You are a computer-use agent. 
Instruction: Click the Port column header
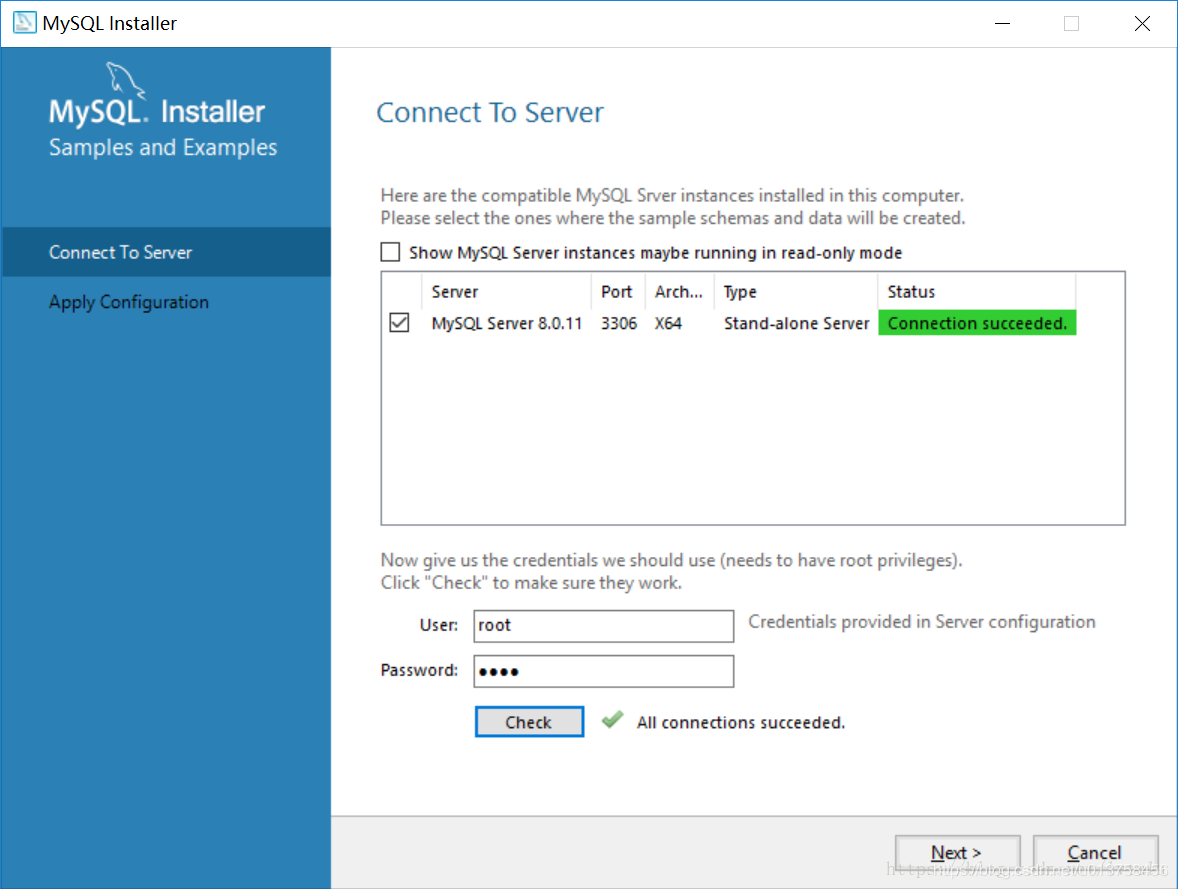point(616,291)
